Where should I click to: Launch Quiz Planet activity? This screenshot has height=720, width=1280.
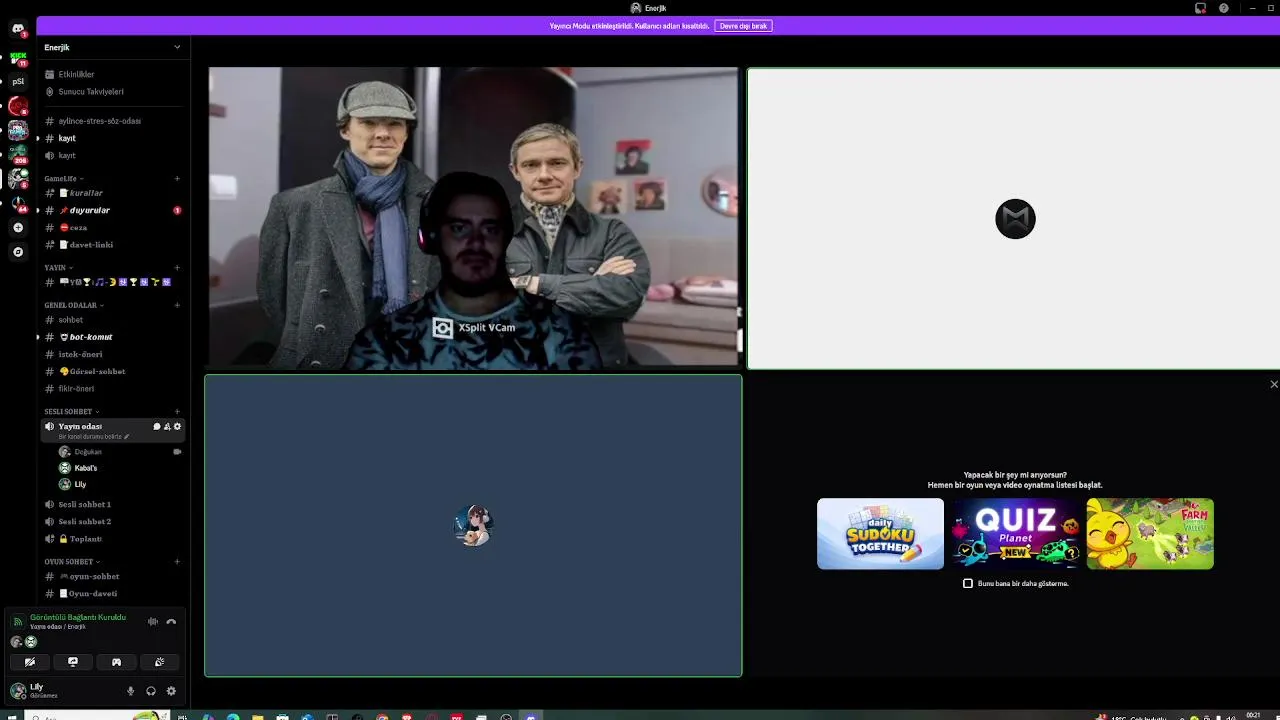point(1015,534)
